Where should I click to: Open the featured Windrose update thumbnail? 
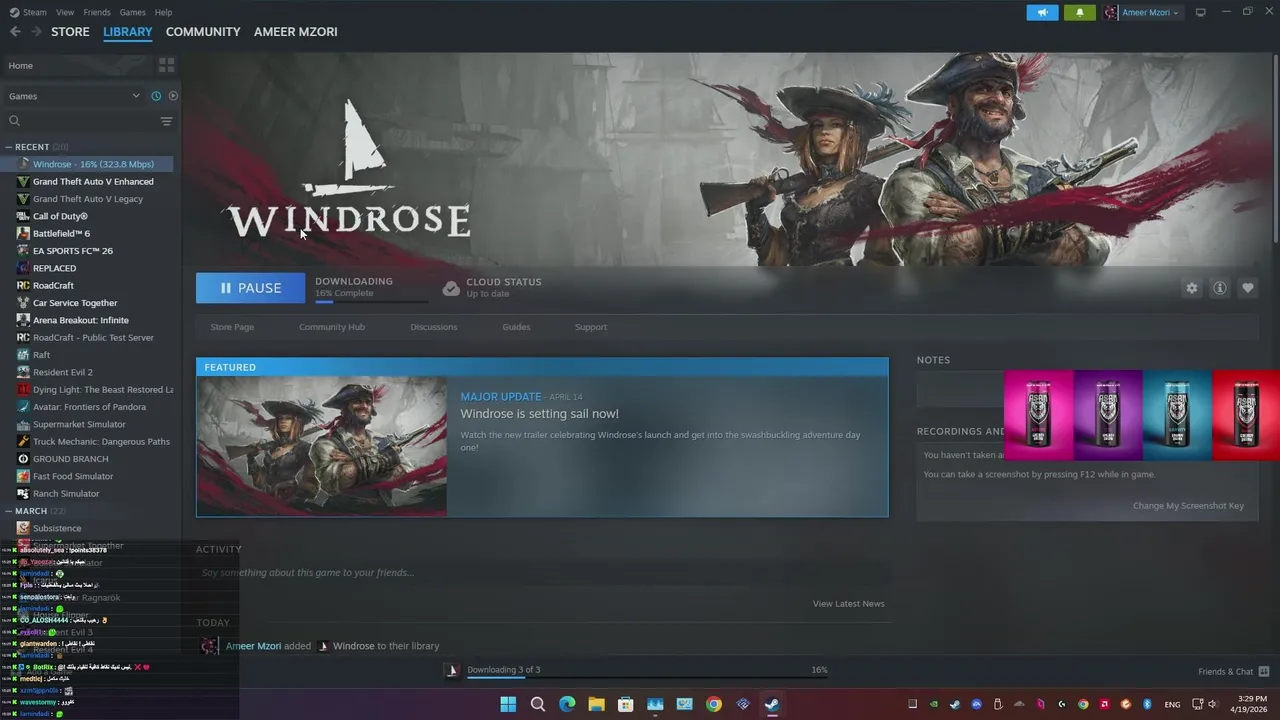point(322,446)
